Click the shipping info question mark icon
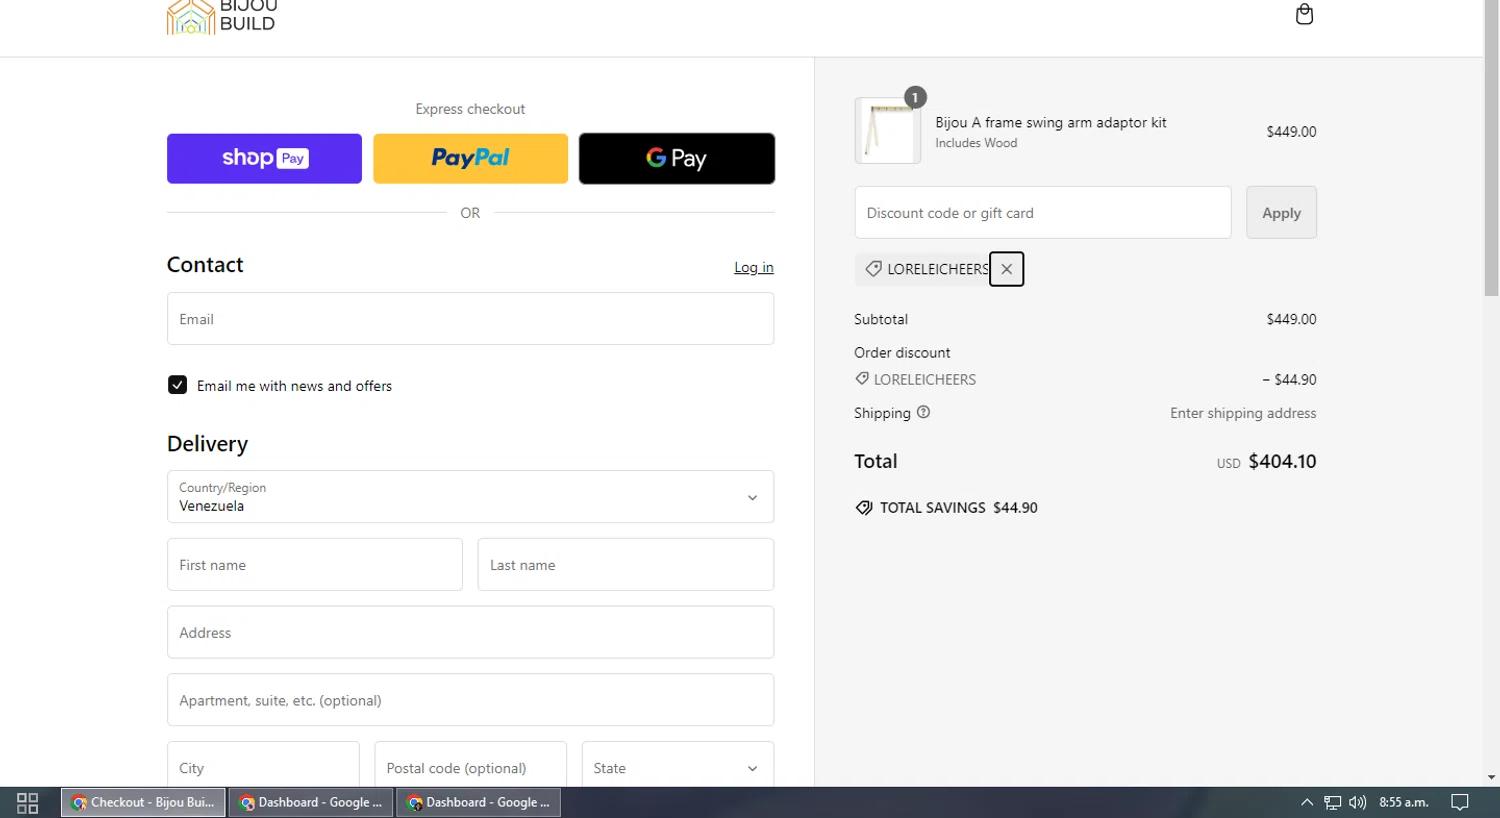Viewport: 1500px width, 818px height. point(923,412)
